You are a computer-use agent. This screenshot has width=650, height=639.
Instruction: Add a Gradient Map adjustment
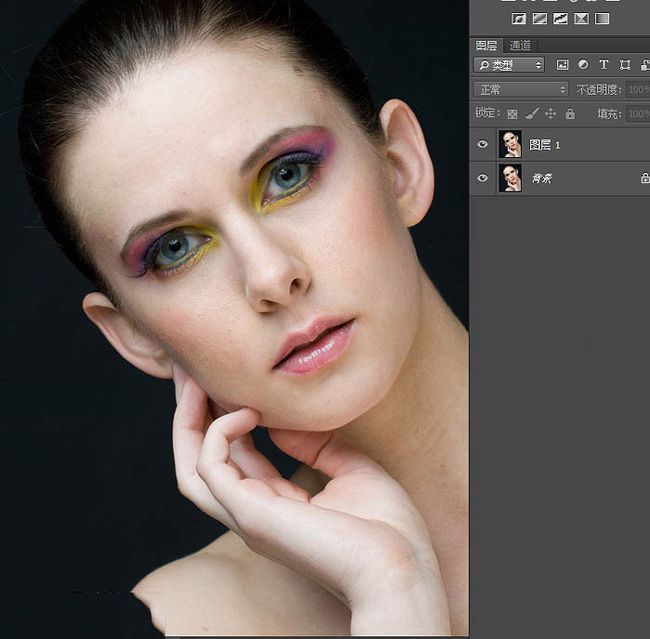pyautogui.click(x=602, y=19)
